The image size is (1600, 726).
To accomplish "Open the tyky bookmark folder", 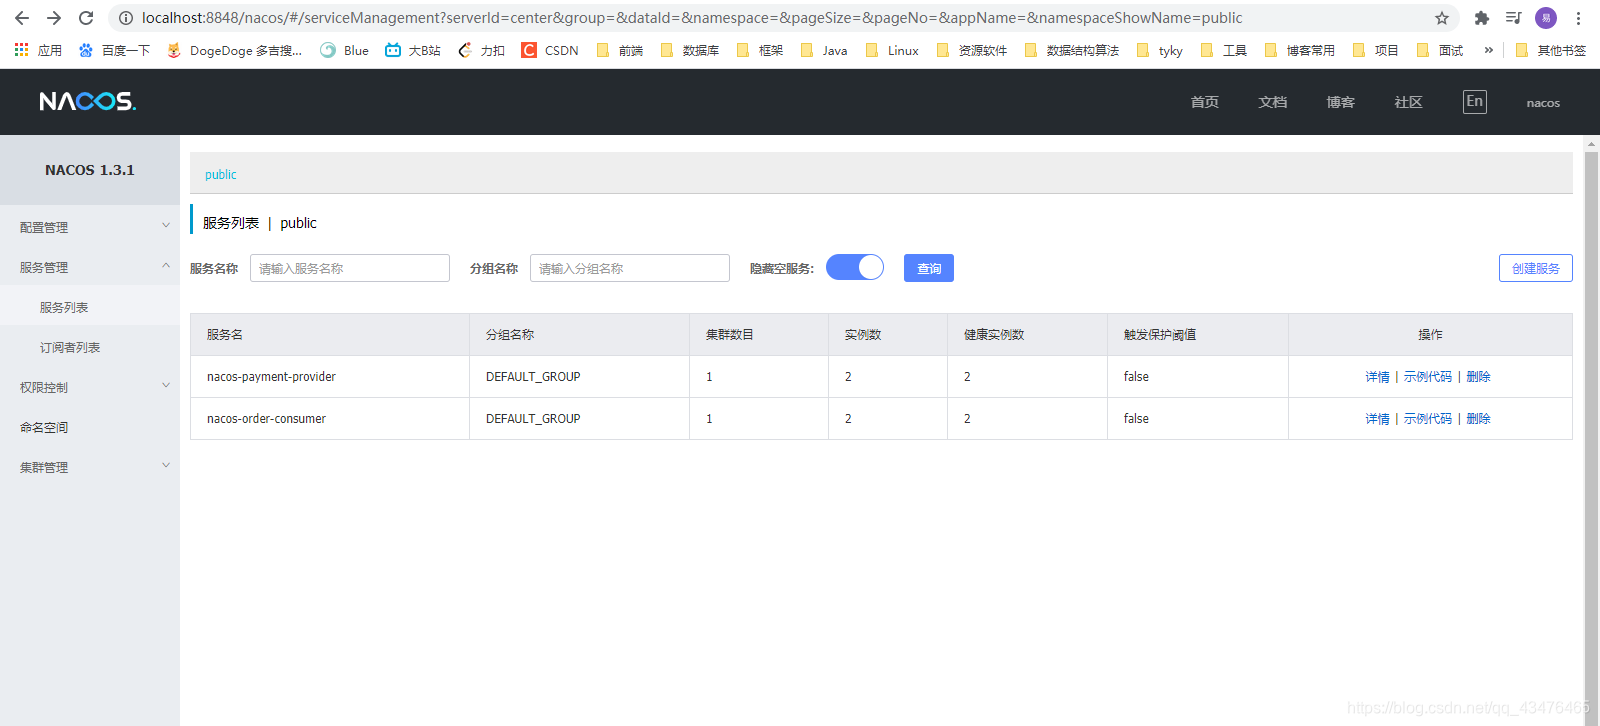I will click(x=1160, y=50).
